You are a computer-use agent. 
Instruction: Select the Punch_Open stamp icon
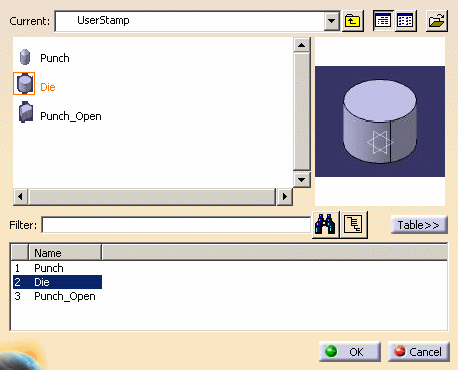[26, 112]
